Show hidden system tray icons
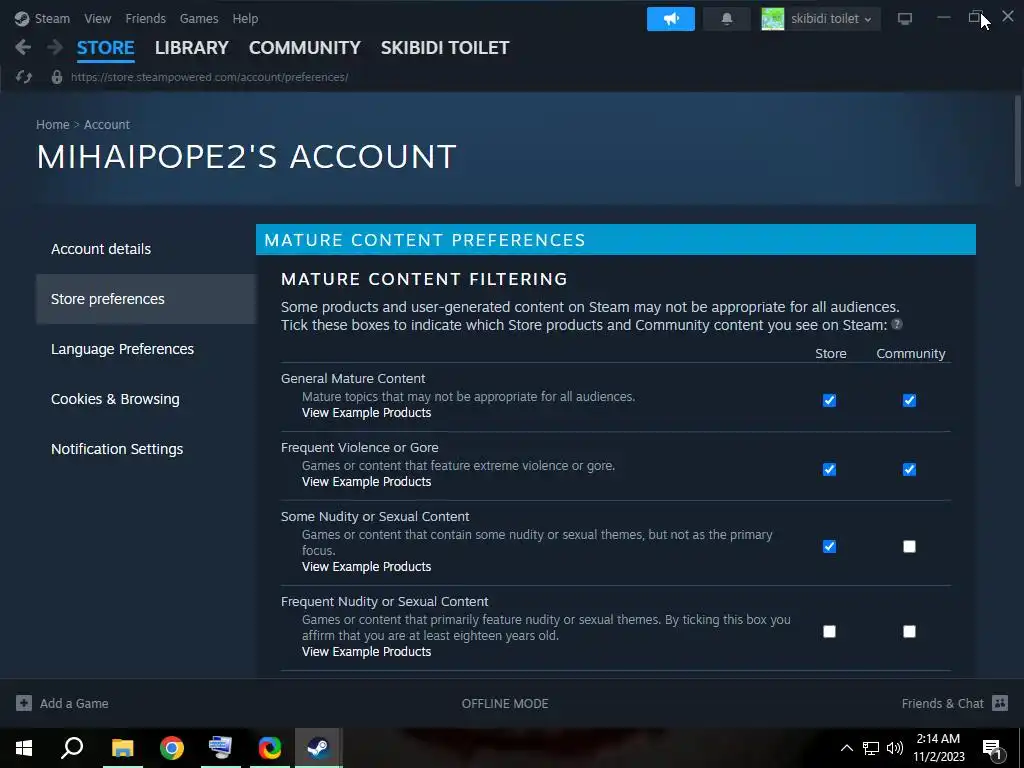 pos(846,748)
